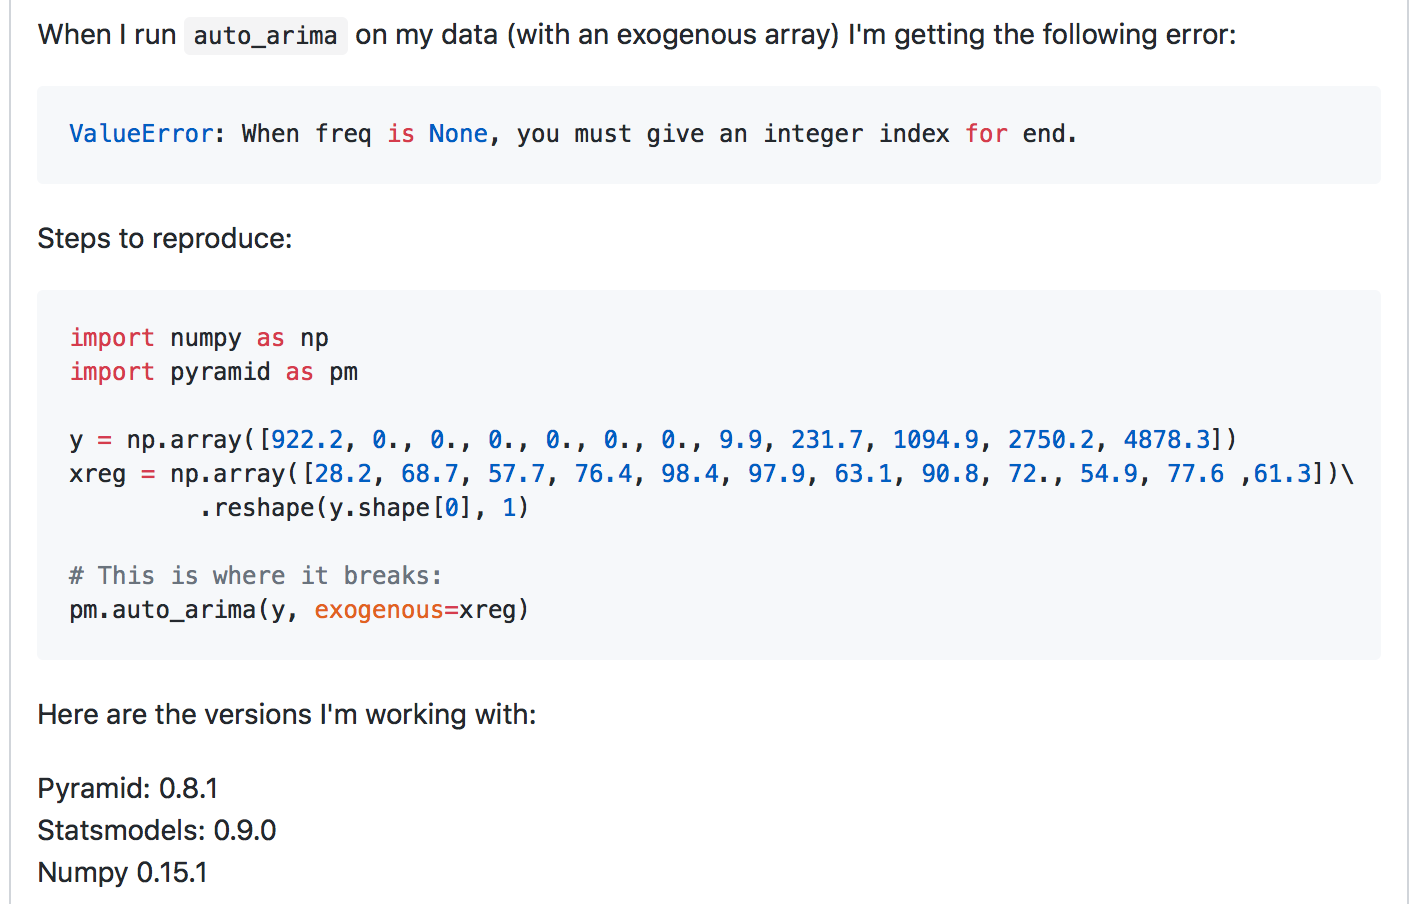Viewport: 1420px width, 904px height.
Task: Click the inline auto_arima code snippet
Action: coord(265,36)
